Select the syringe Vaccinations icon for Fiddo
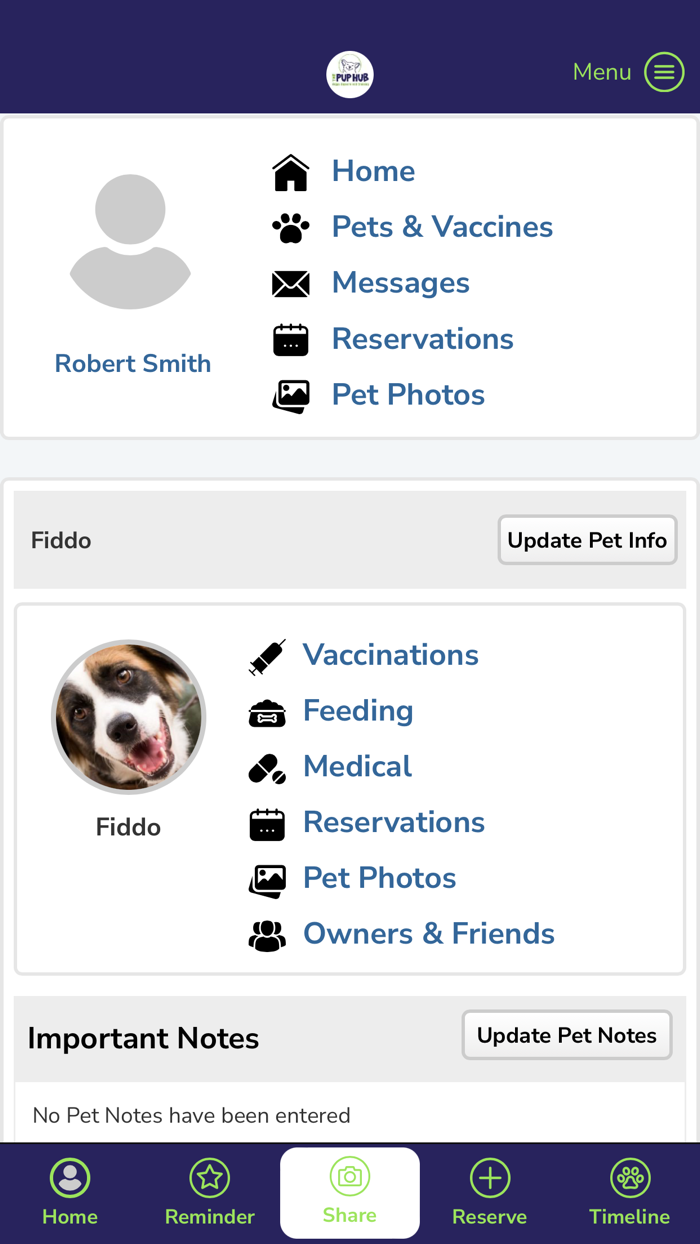Image resolution: width=700 pixels, height=1244 pixels. [267, 657]
